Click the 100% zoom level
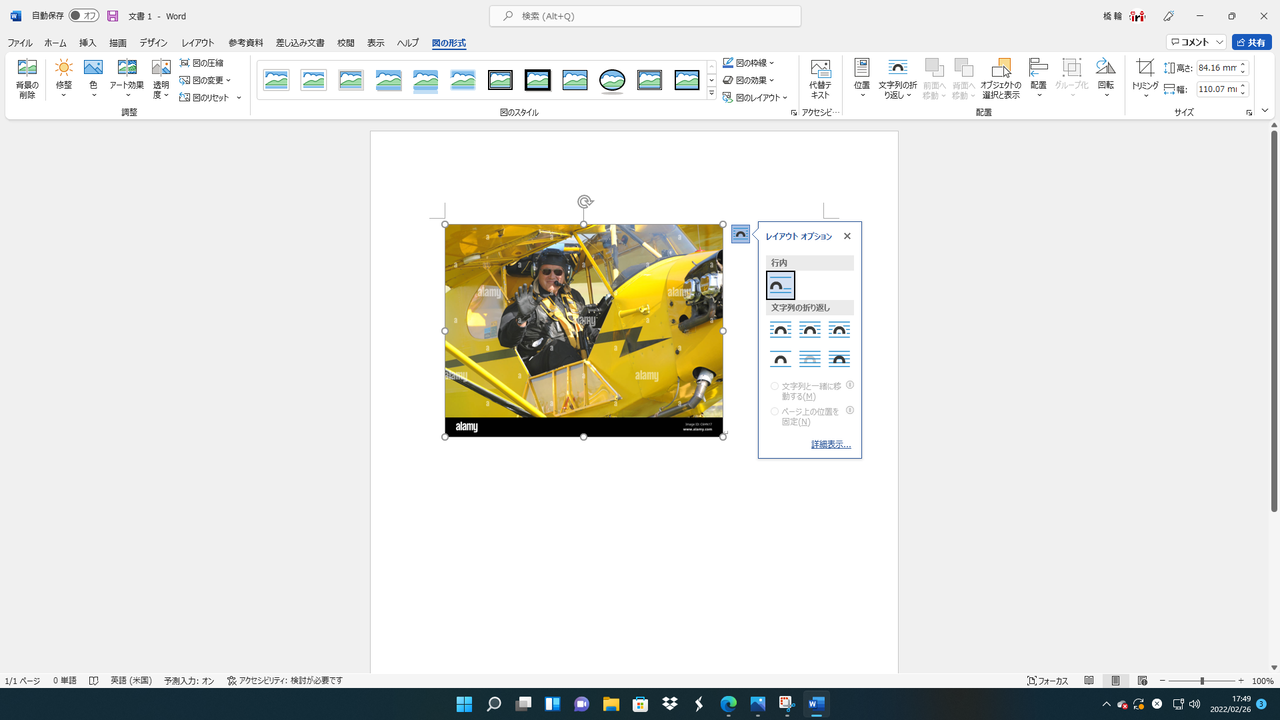1280x720 pixels. pyautogui.click(x=1263, y=681)
